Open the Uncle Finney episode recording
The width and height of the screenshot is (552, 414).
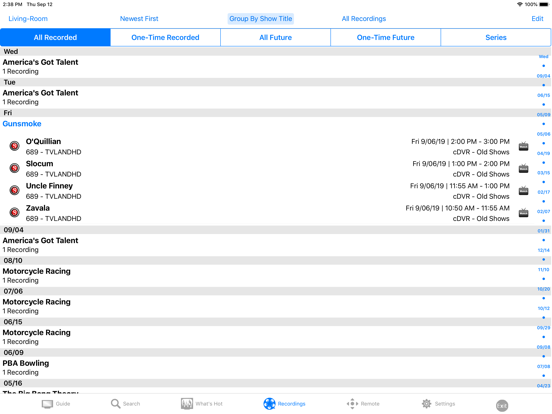point(268,190)
